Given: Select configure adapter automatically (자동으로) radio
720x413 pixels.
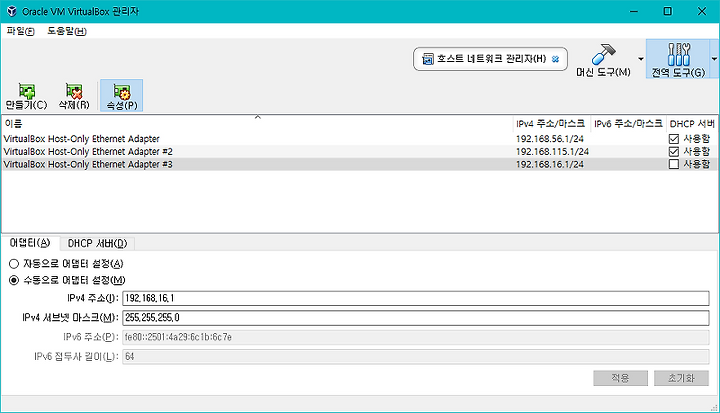Looking at the screenshot, I should (x=14, y=264).
